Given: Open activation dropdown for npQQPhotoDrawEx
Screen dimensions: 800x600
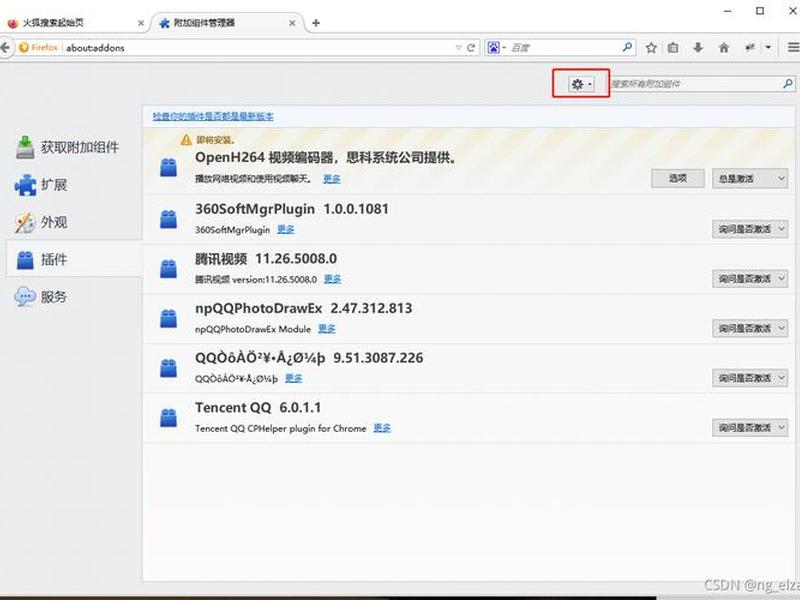Looking at the screenshot, I should (x=749, y=328).
